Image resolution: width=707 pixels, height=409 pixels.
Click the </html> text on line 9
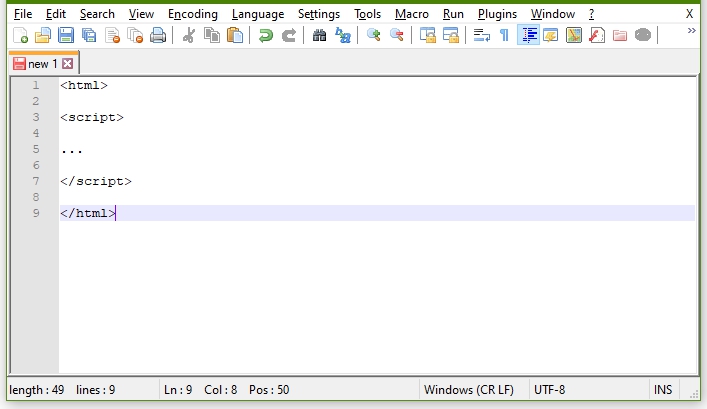(88, 213)
